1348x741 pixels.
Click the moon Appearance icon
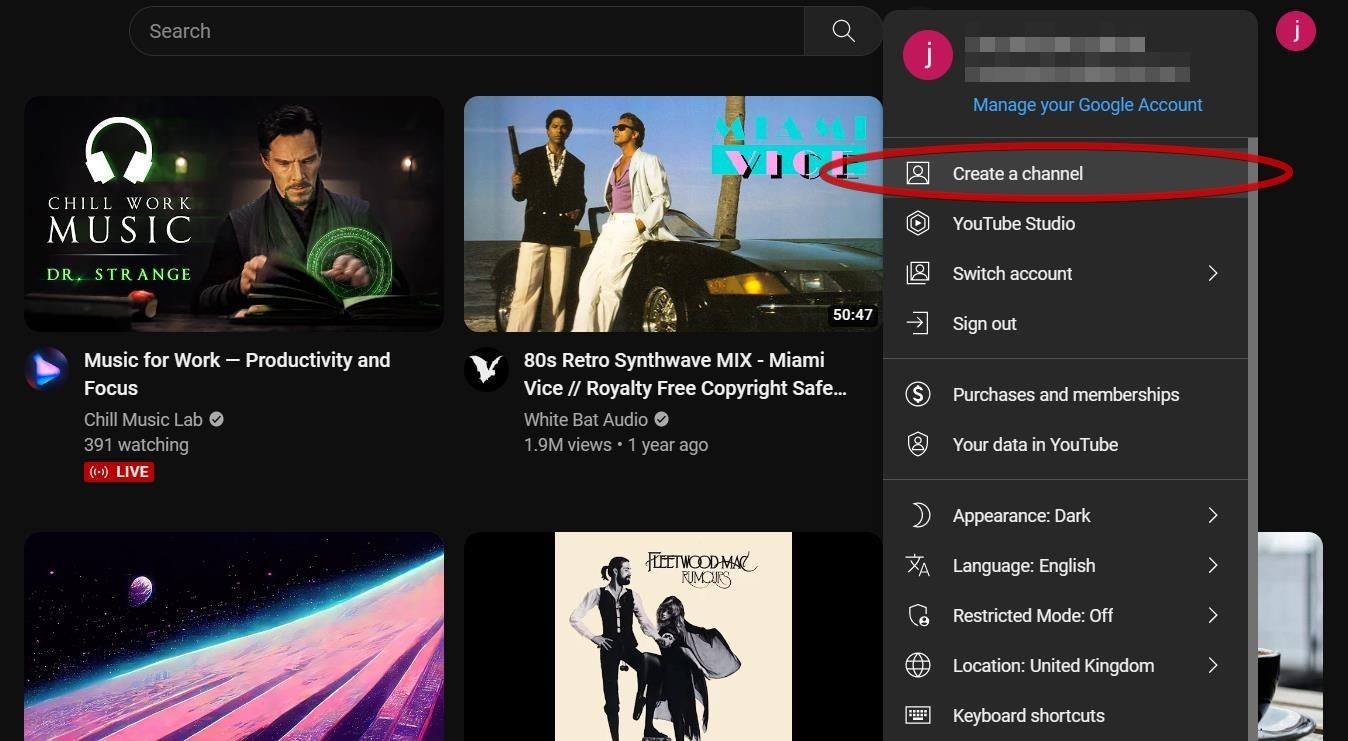918,516
